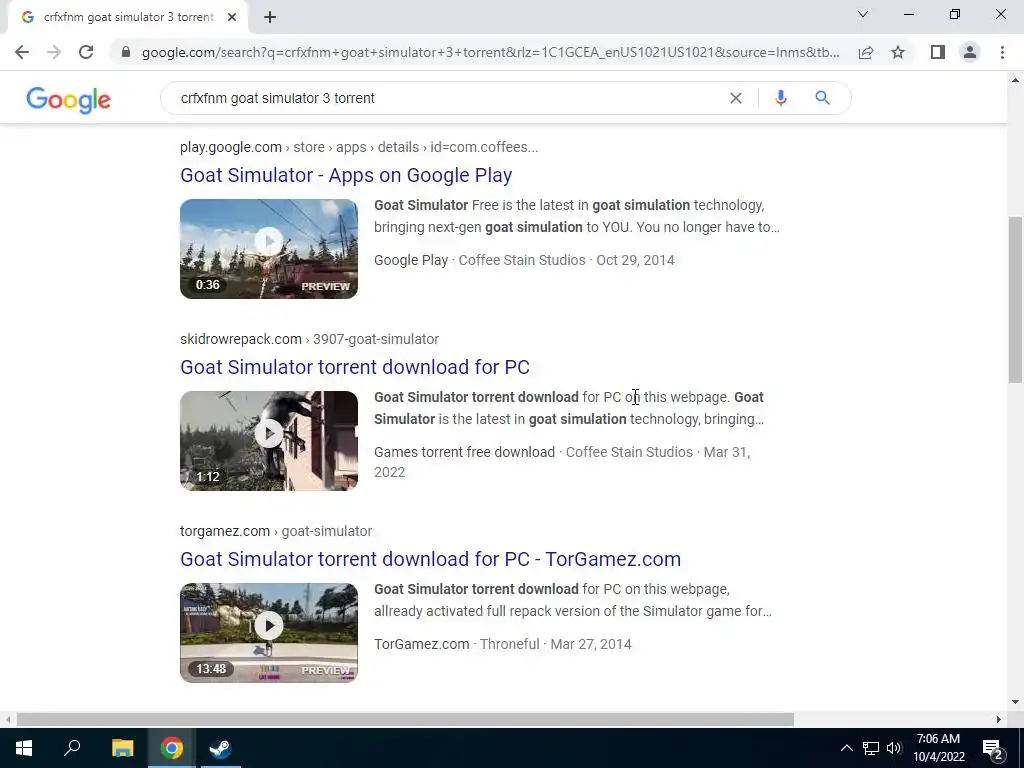Open the browser side panel

tap(938, 52)
